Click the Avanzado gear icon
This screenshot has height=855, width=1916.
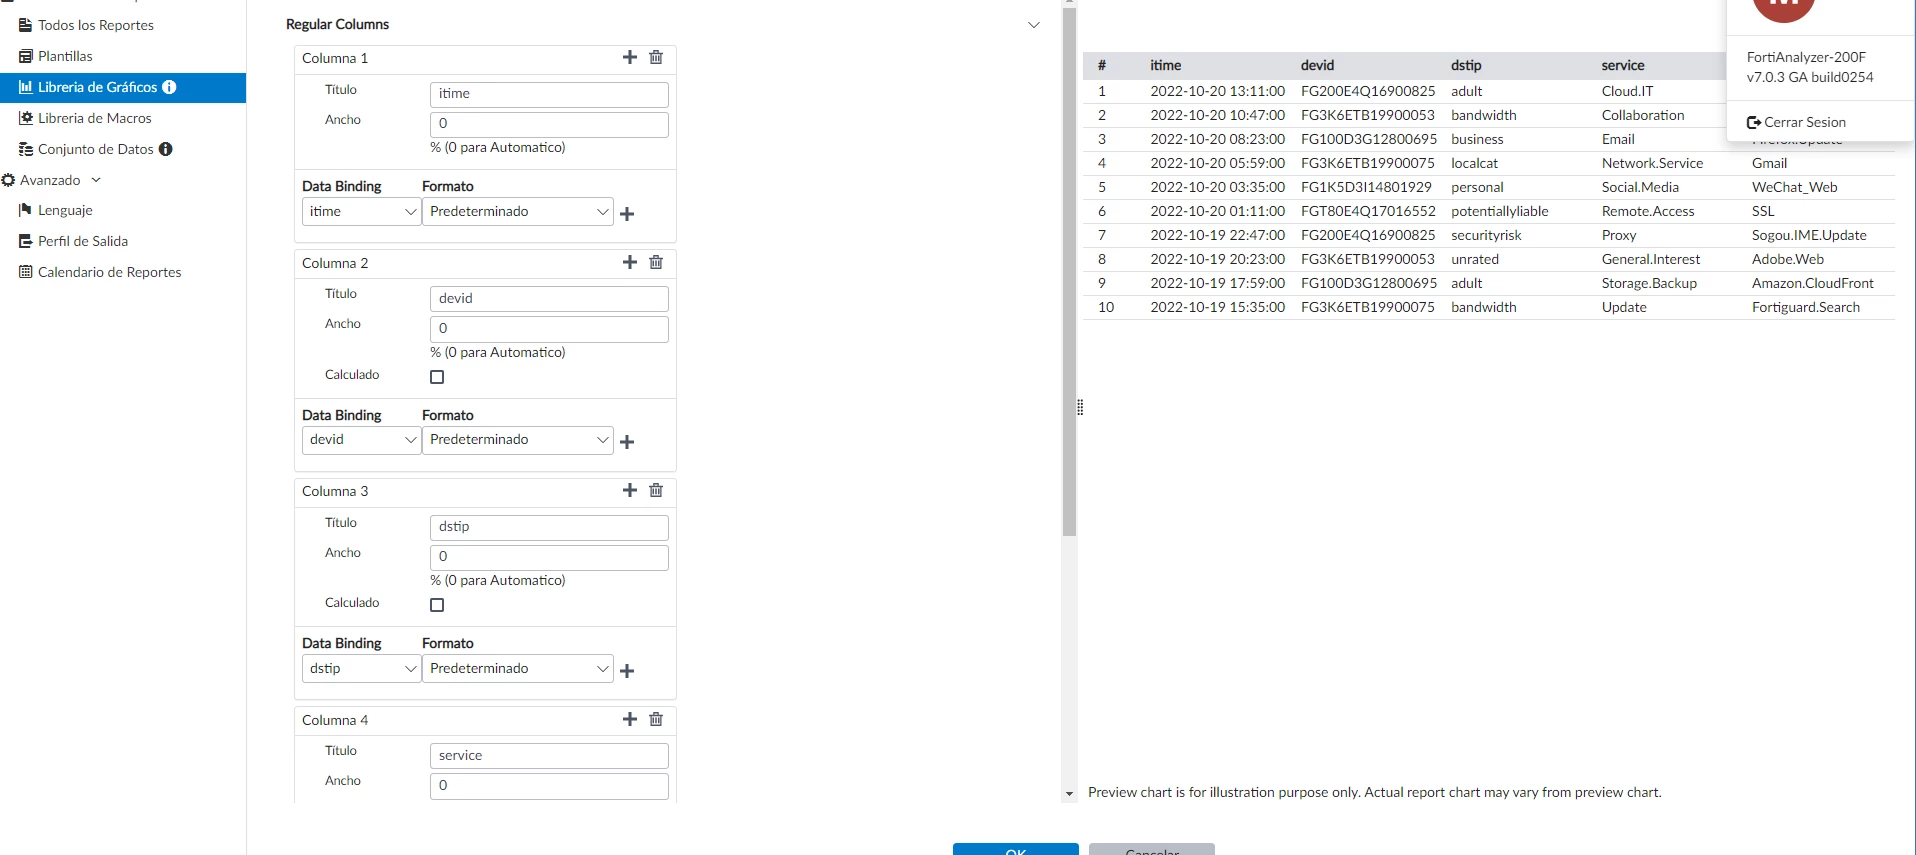click(8, 180)
